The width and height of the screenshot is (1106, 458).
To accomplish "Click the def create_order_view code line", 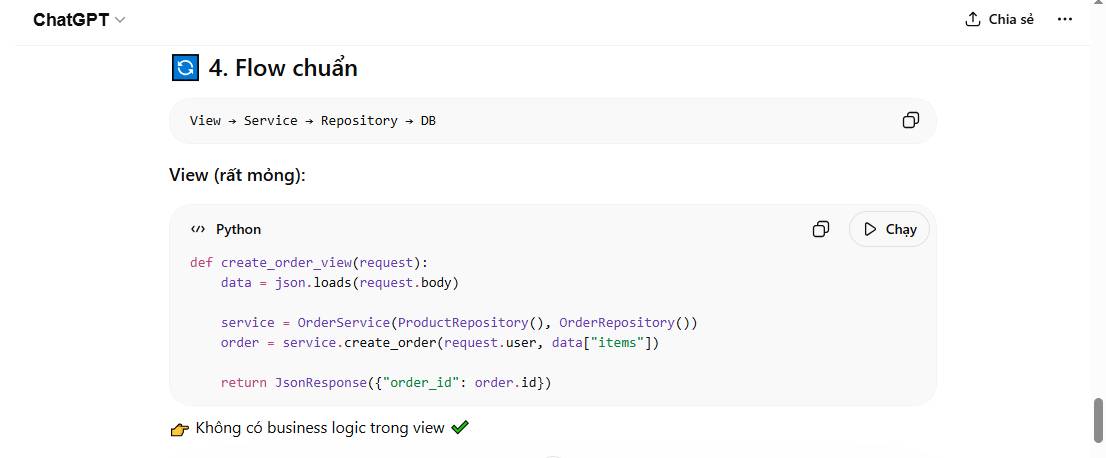I will pyautogui.click(x=308, y=262).
